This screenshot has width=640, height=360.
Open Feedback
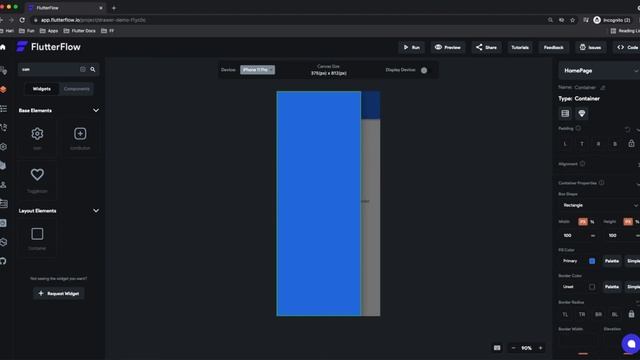point(553,47)
